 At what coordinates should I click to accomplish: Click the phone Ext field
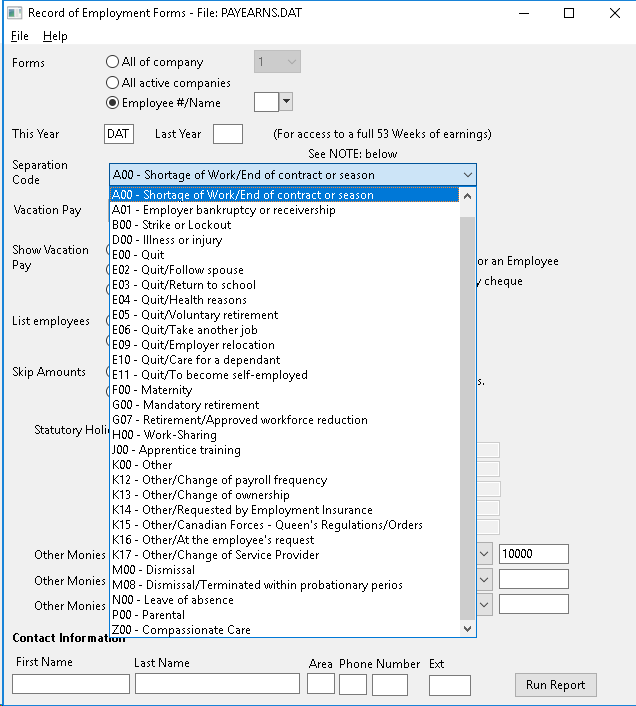pos(450,685)
